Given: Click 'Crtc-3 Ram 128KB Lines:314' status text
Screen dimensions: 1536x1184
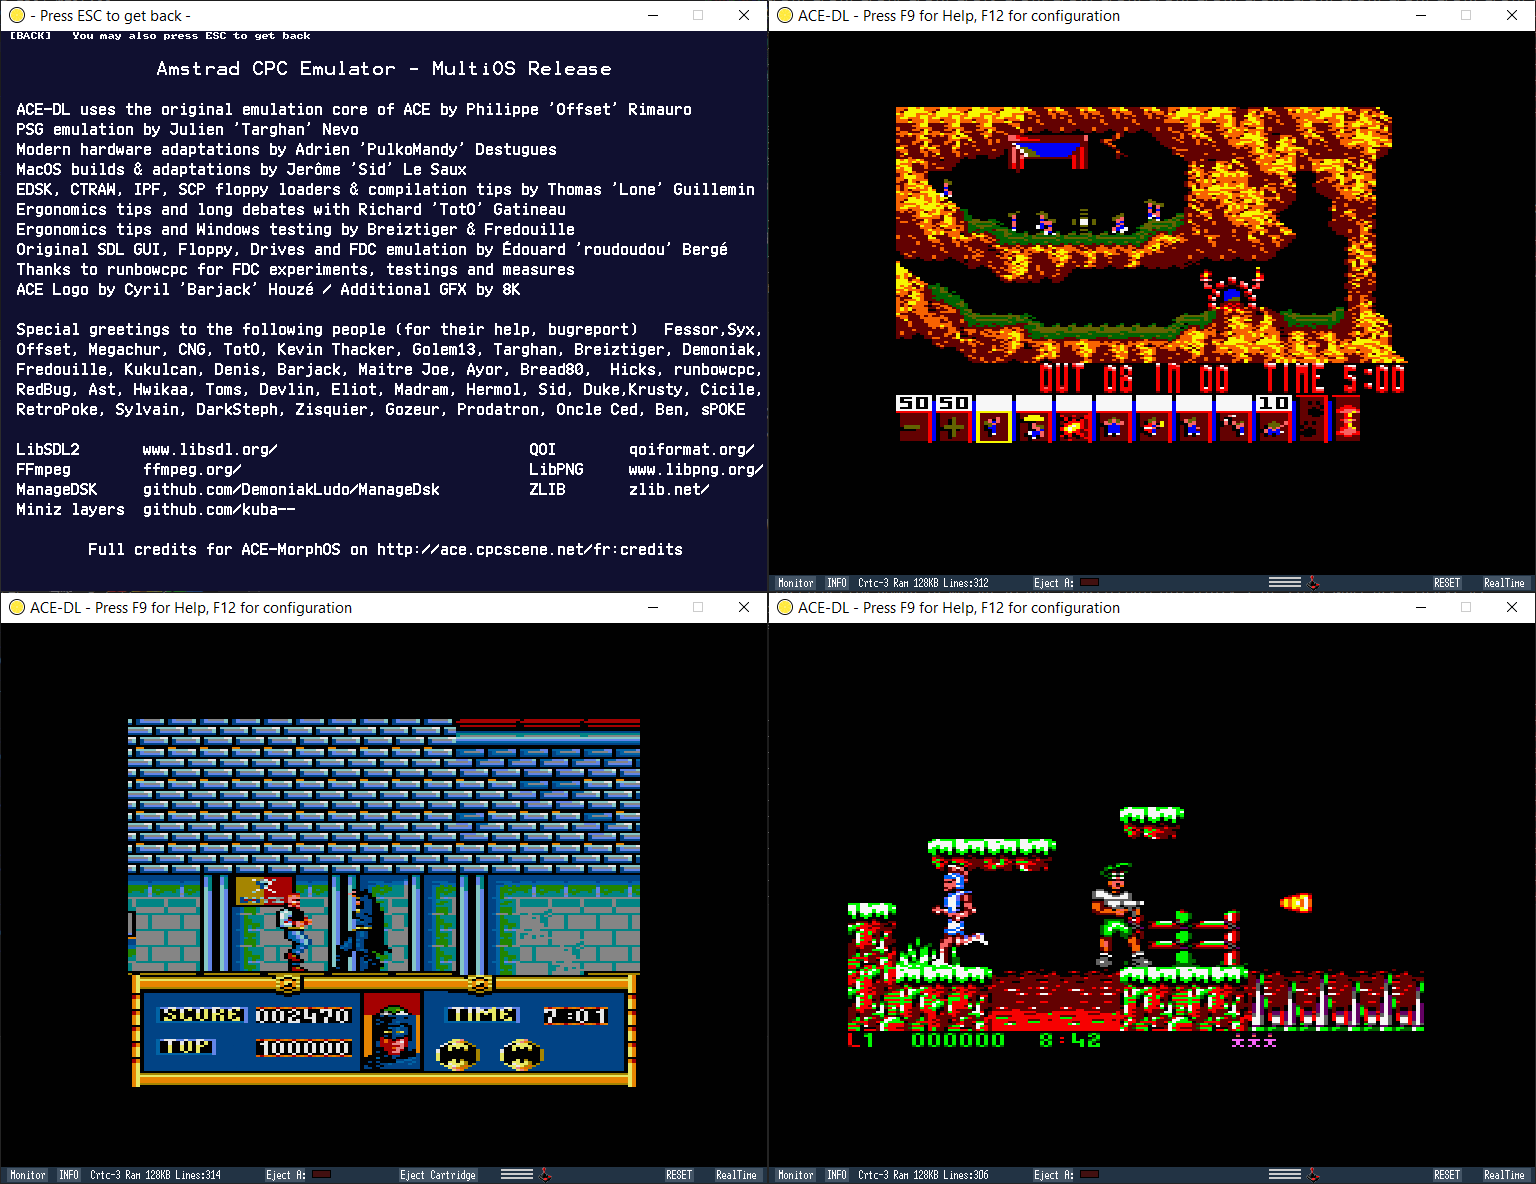Looking at the screenshot, I should click(155, 1175).
